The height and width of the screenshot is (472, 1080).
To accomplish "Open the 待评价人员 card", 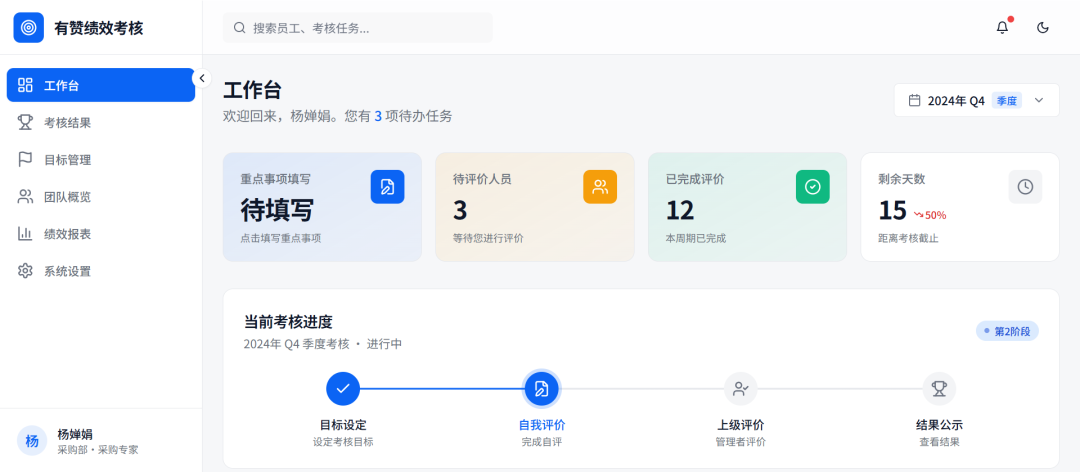I will (534, 207).
